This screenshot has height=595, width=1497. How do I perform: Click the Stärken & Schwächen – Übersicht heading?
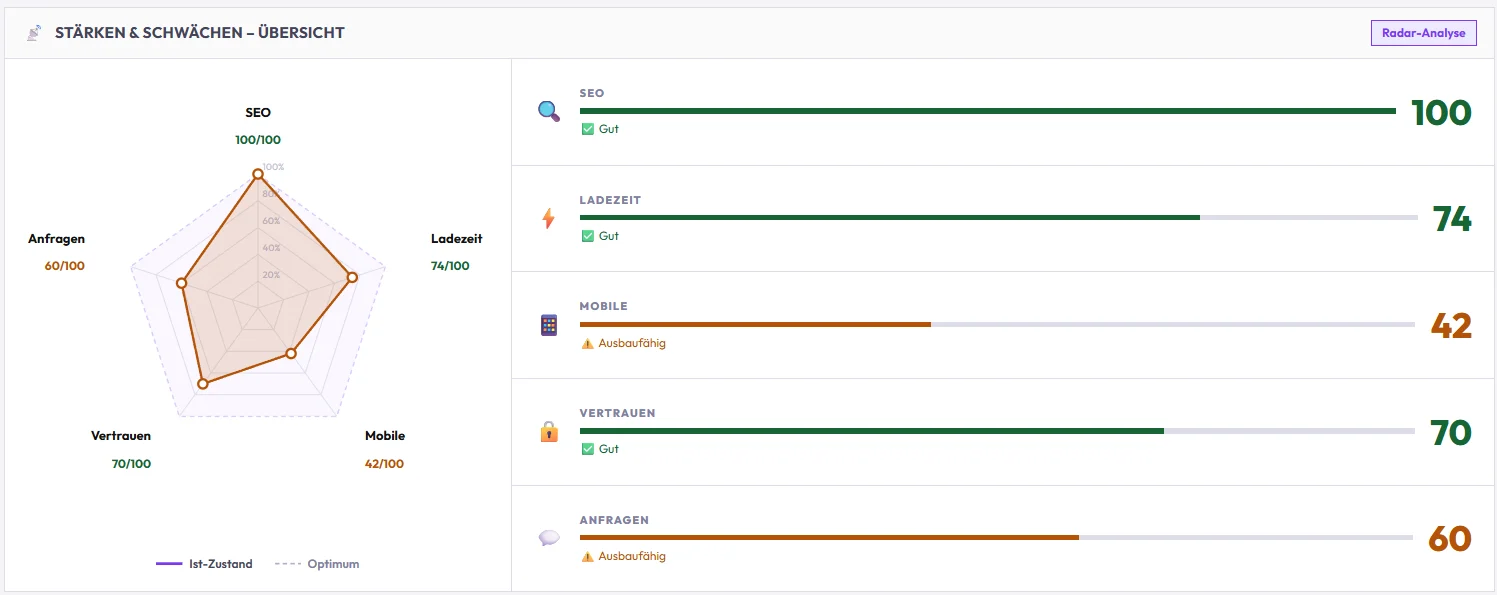pyautogui.click(x=200, y=33)
